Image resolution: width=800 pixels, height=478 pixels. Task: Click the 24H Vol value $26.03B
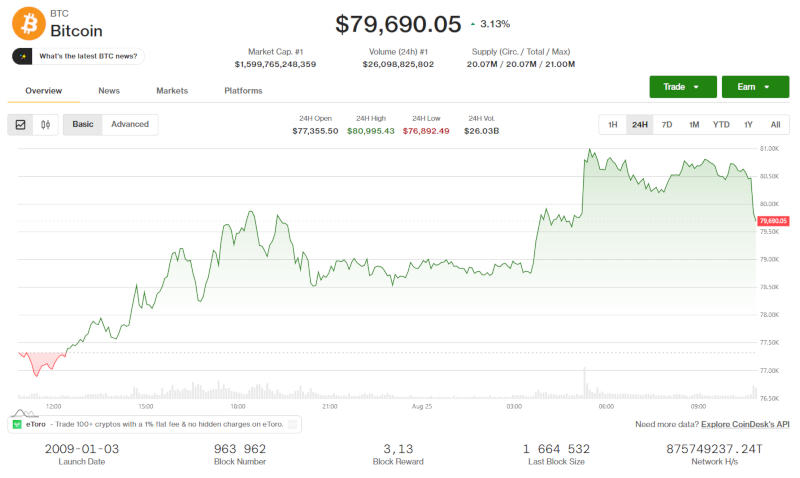(x=482, y=131)
